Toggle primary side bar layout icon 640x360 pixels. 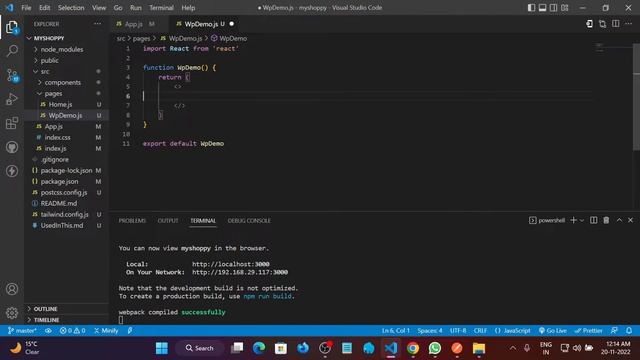531,8
